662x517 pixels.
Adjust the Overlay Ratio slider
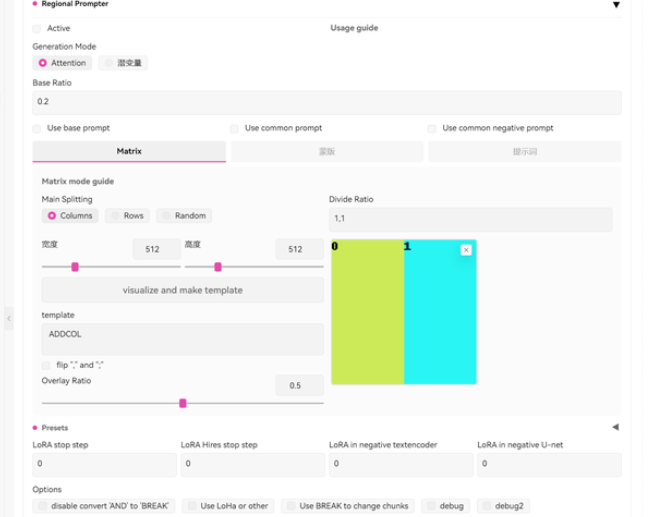point(182,403)
